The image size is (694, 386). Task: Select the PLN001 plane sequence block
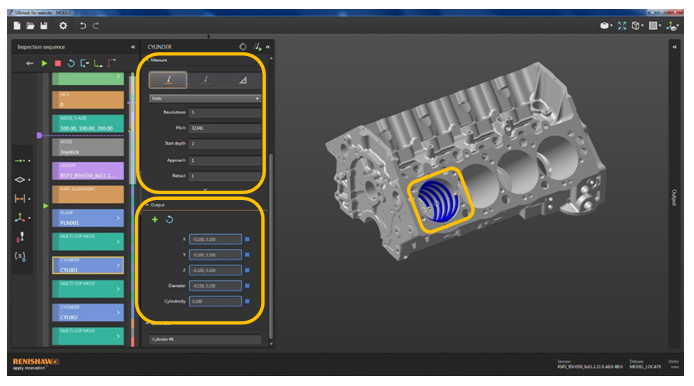point(88,218)
